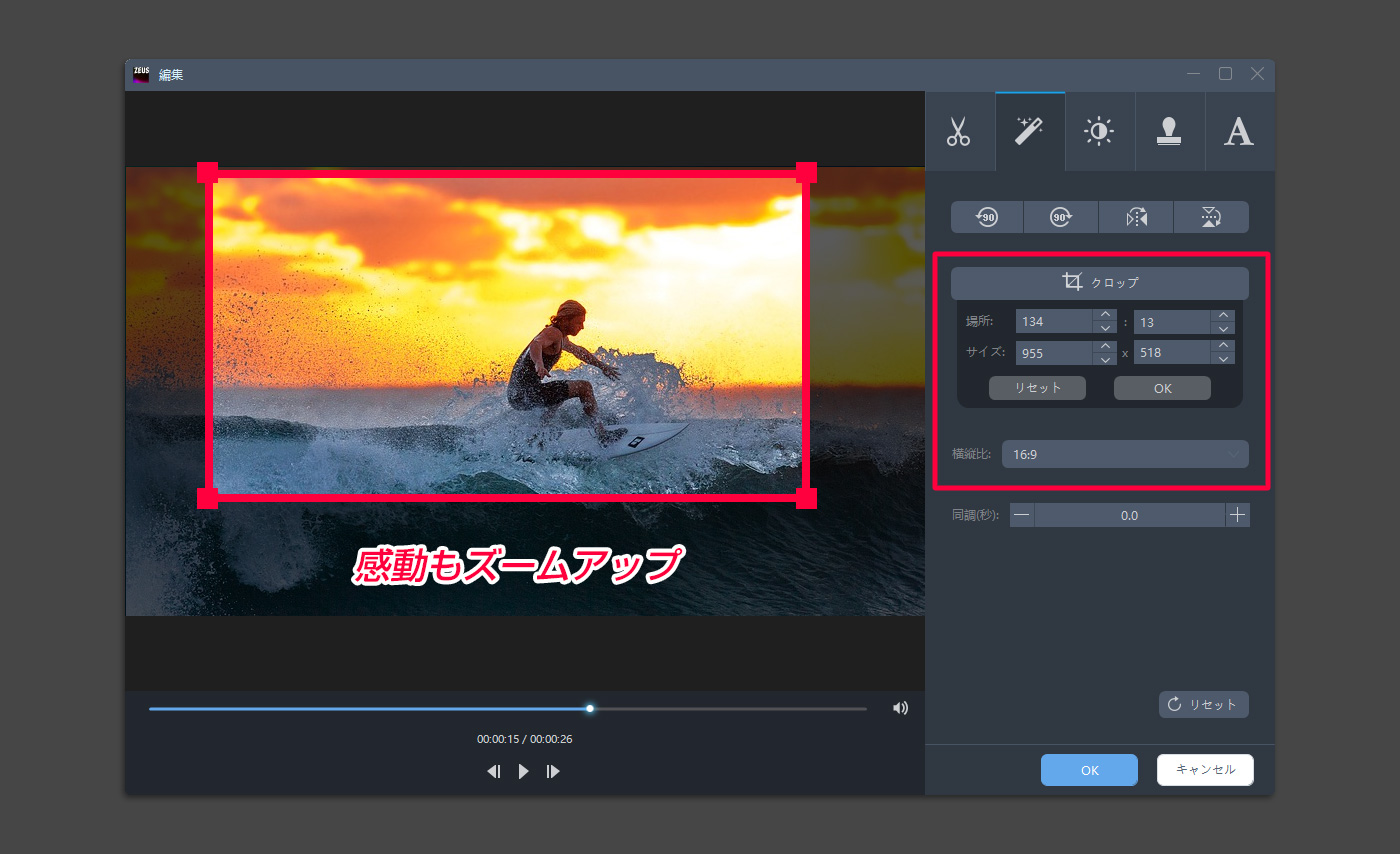Click the watermark stamp tool icon
This screenshot has height=854, width=1400.
(1169, 131)
